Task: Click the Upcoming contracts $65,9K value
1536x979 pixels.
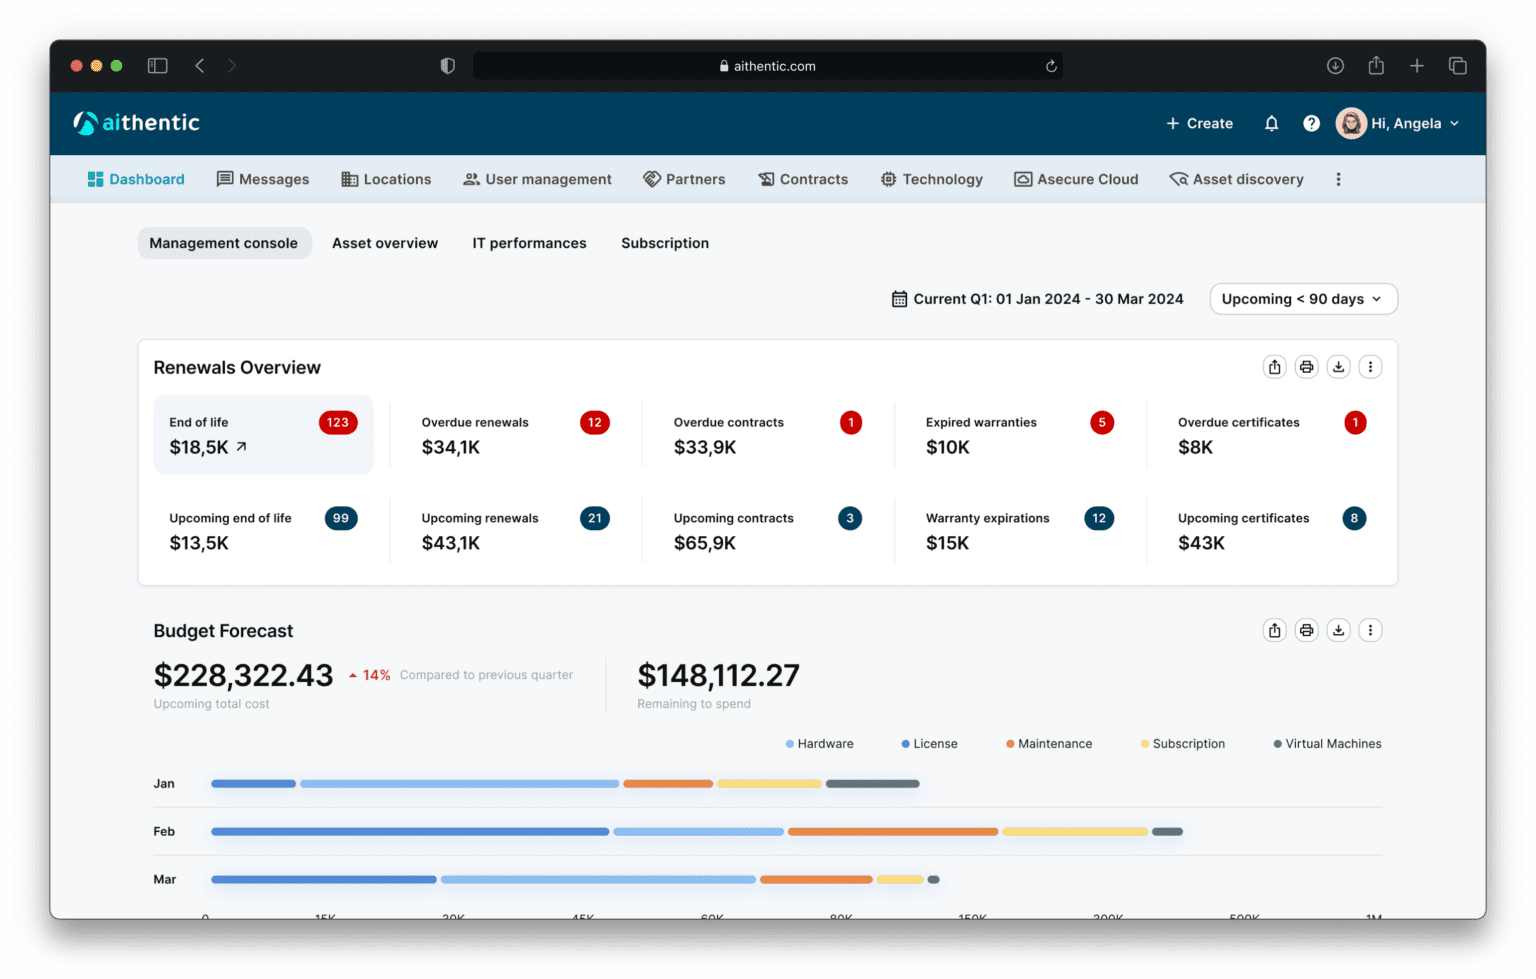Action: 705,543
